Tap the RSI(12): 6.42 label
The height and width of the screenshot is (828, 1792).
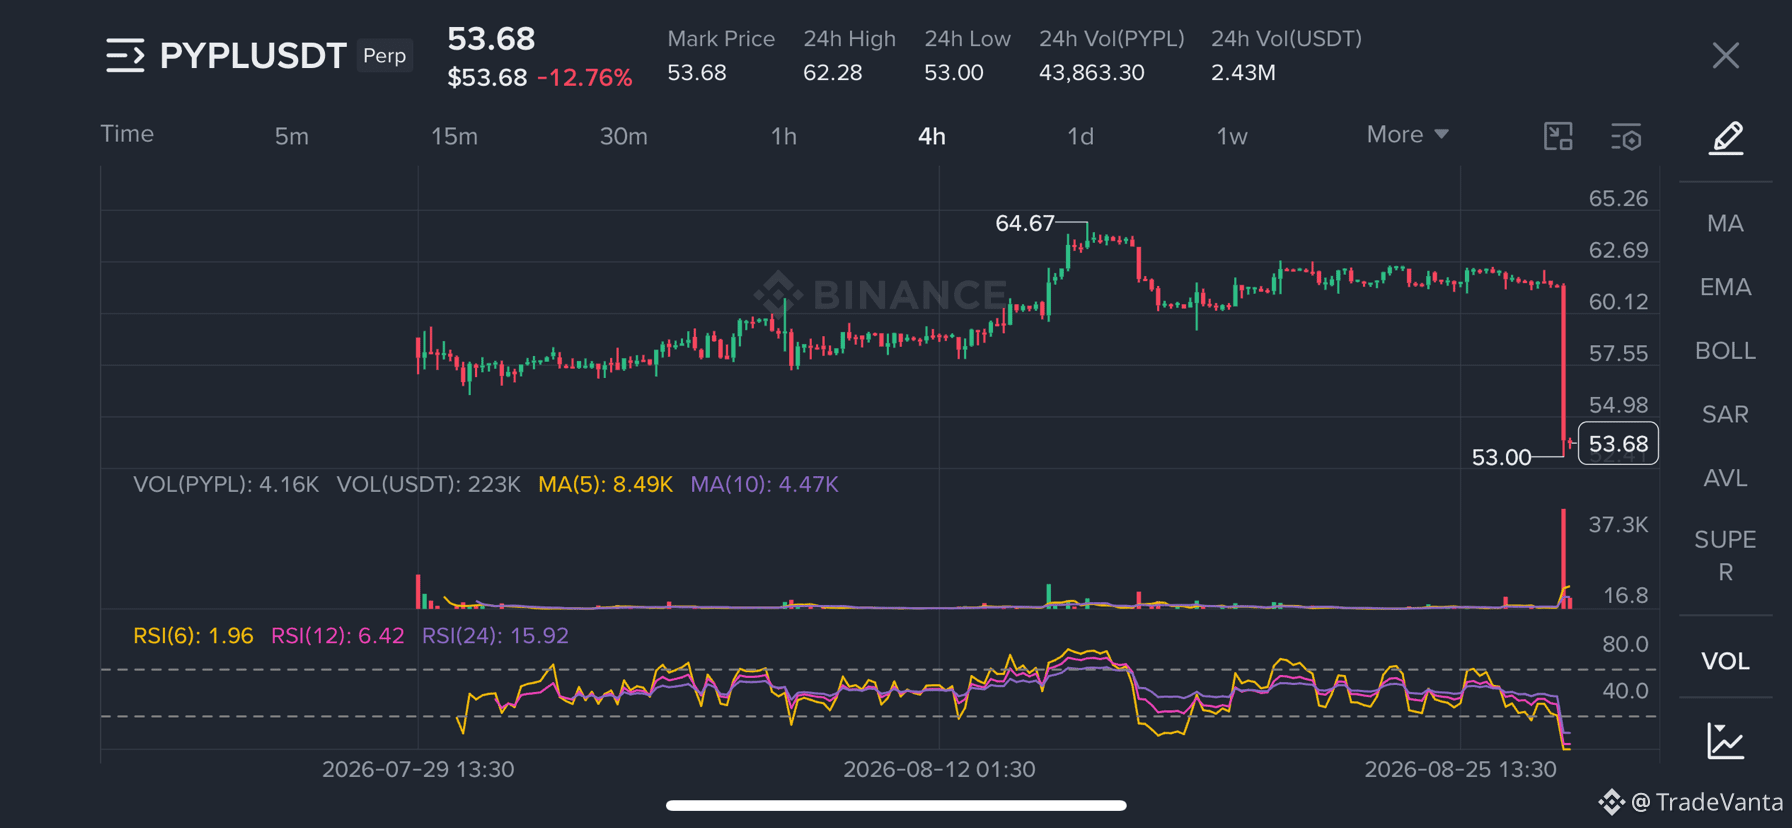coord(338,636)
